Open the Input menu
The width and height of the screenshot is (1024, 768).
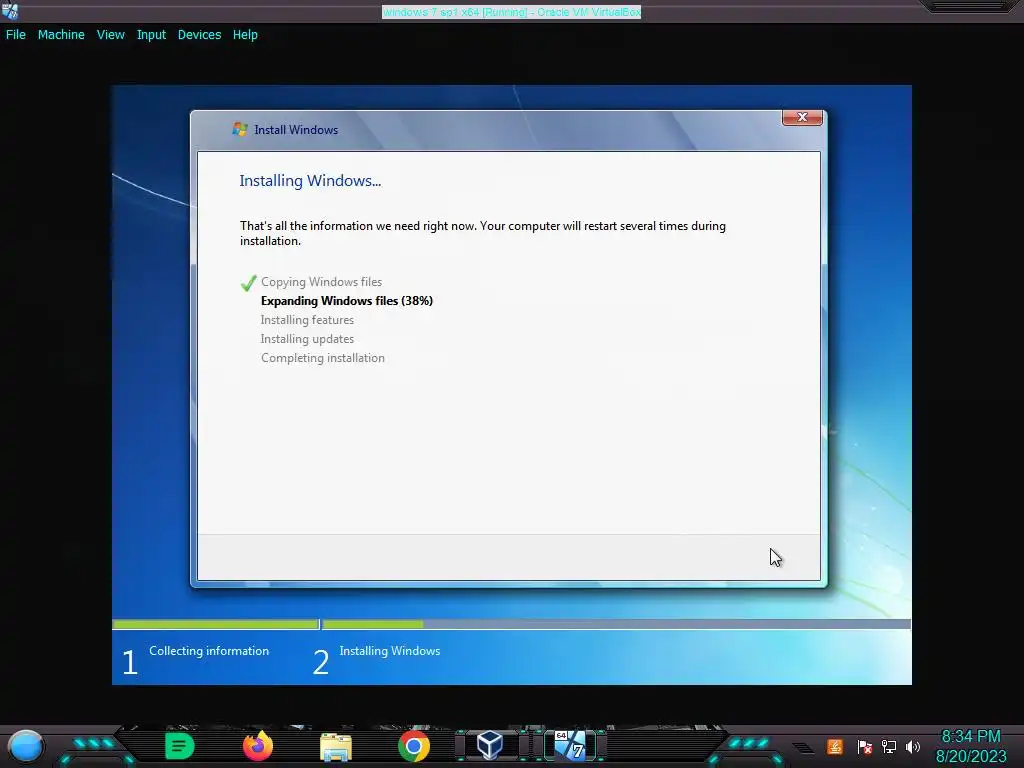151,35
